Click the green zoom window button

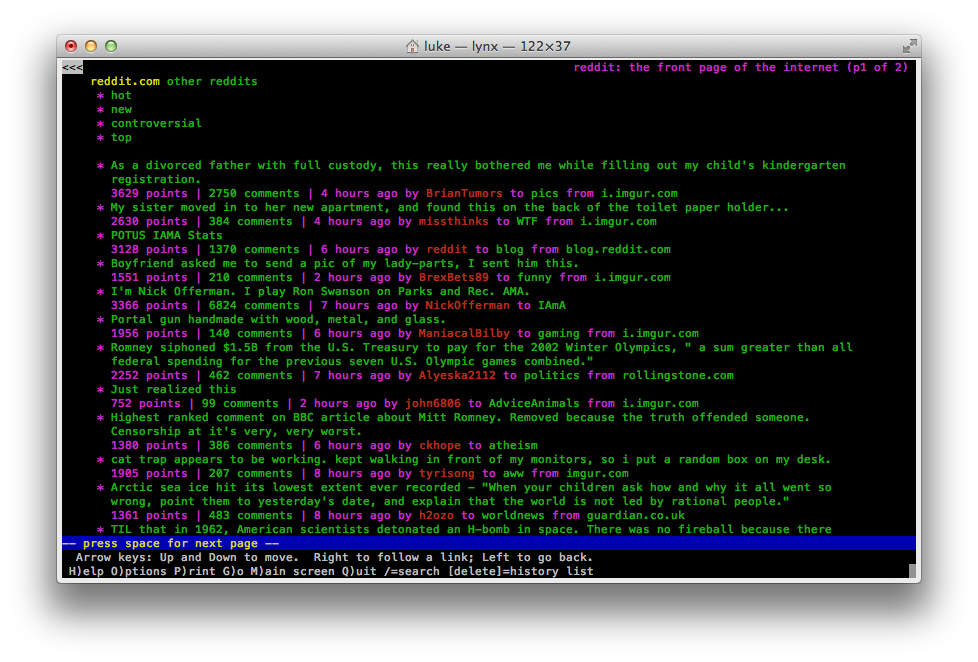111,46
